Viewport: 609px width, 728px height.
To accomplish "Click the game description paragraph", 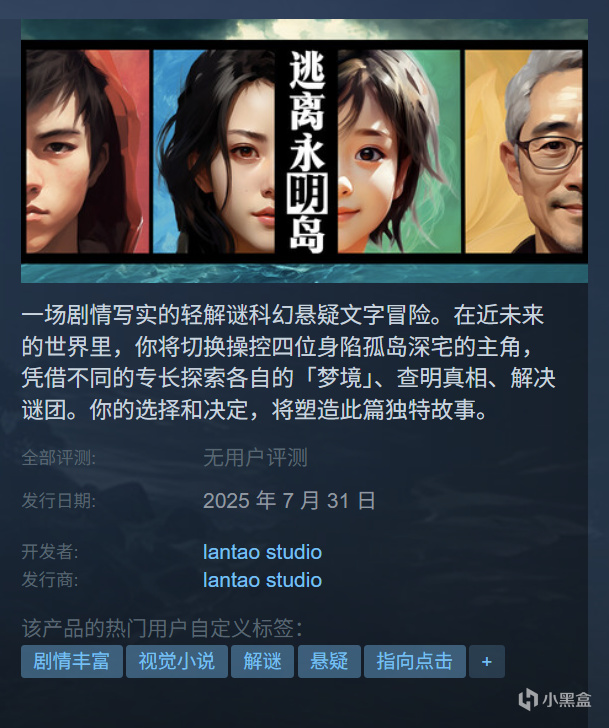I will pos(289,362).
